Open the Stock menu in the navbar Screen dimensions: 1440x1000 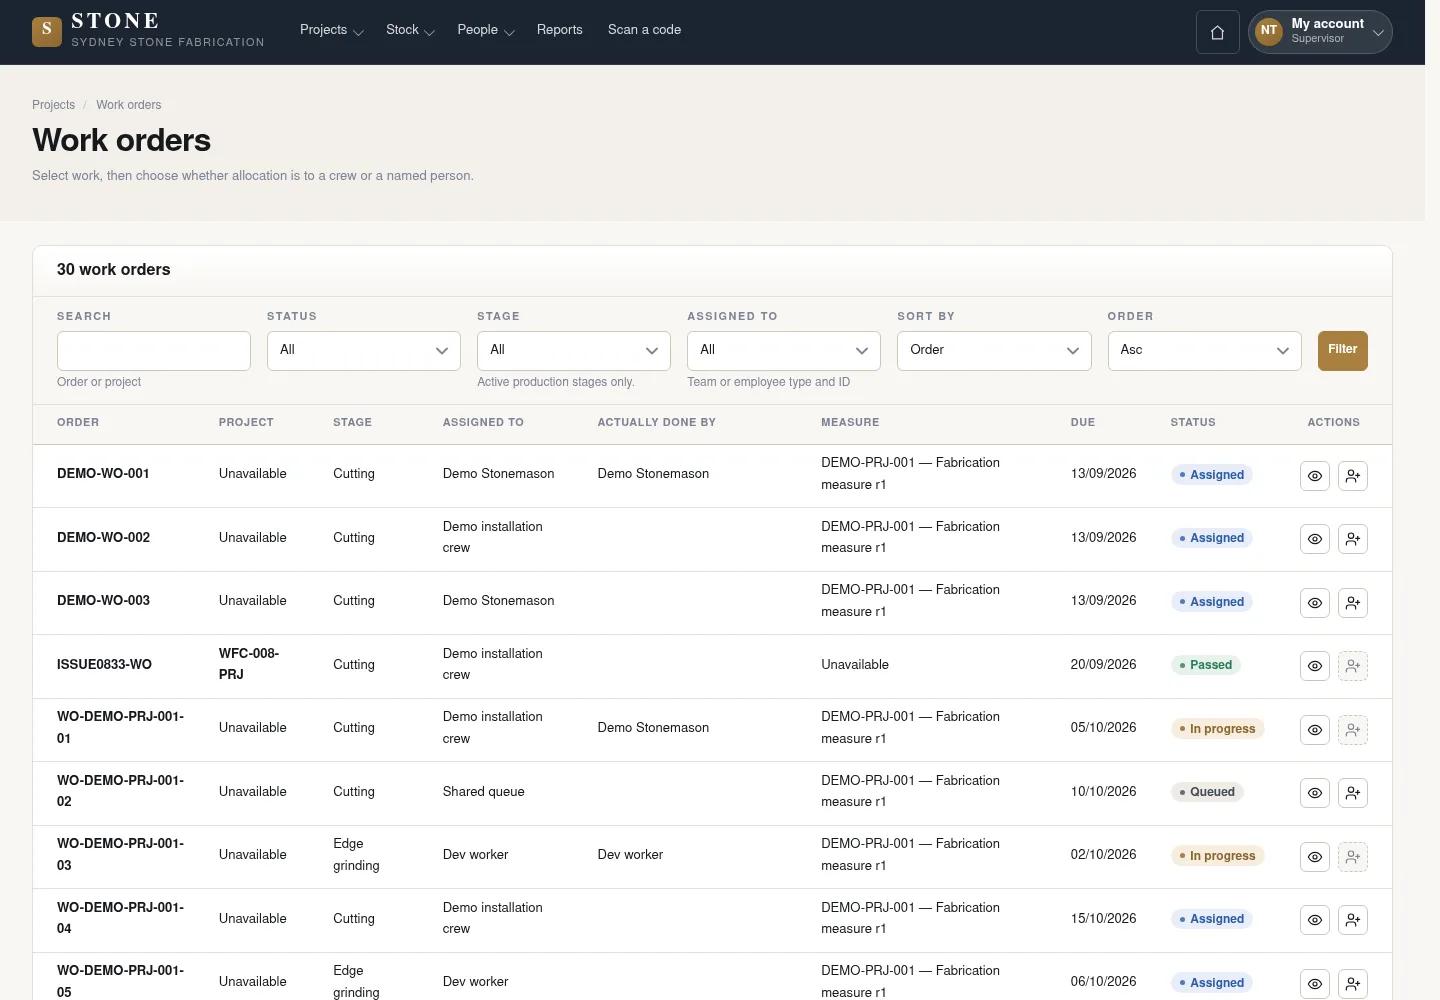click(410, 30)
